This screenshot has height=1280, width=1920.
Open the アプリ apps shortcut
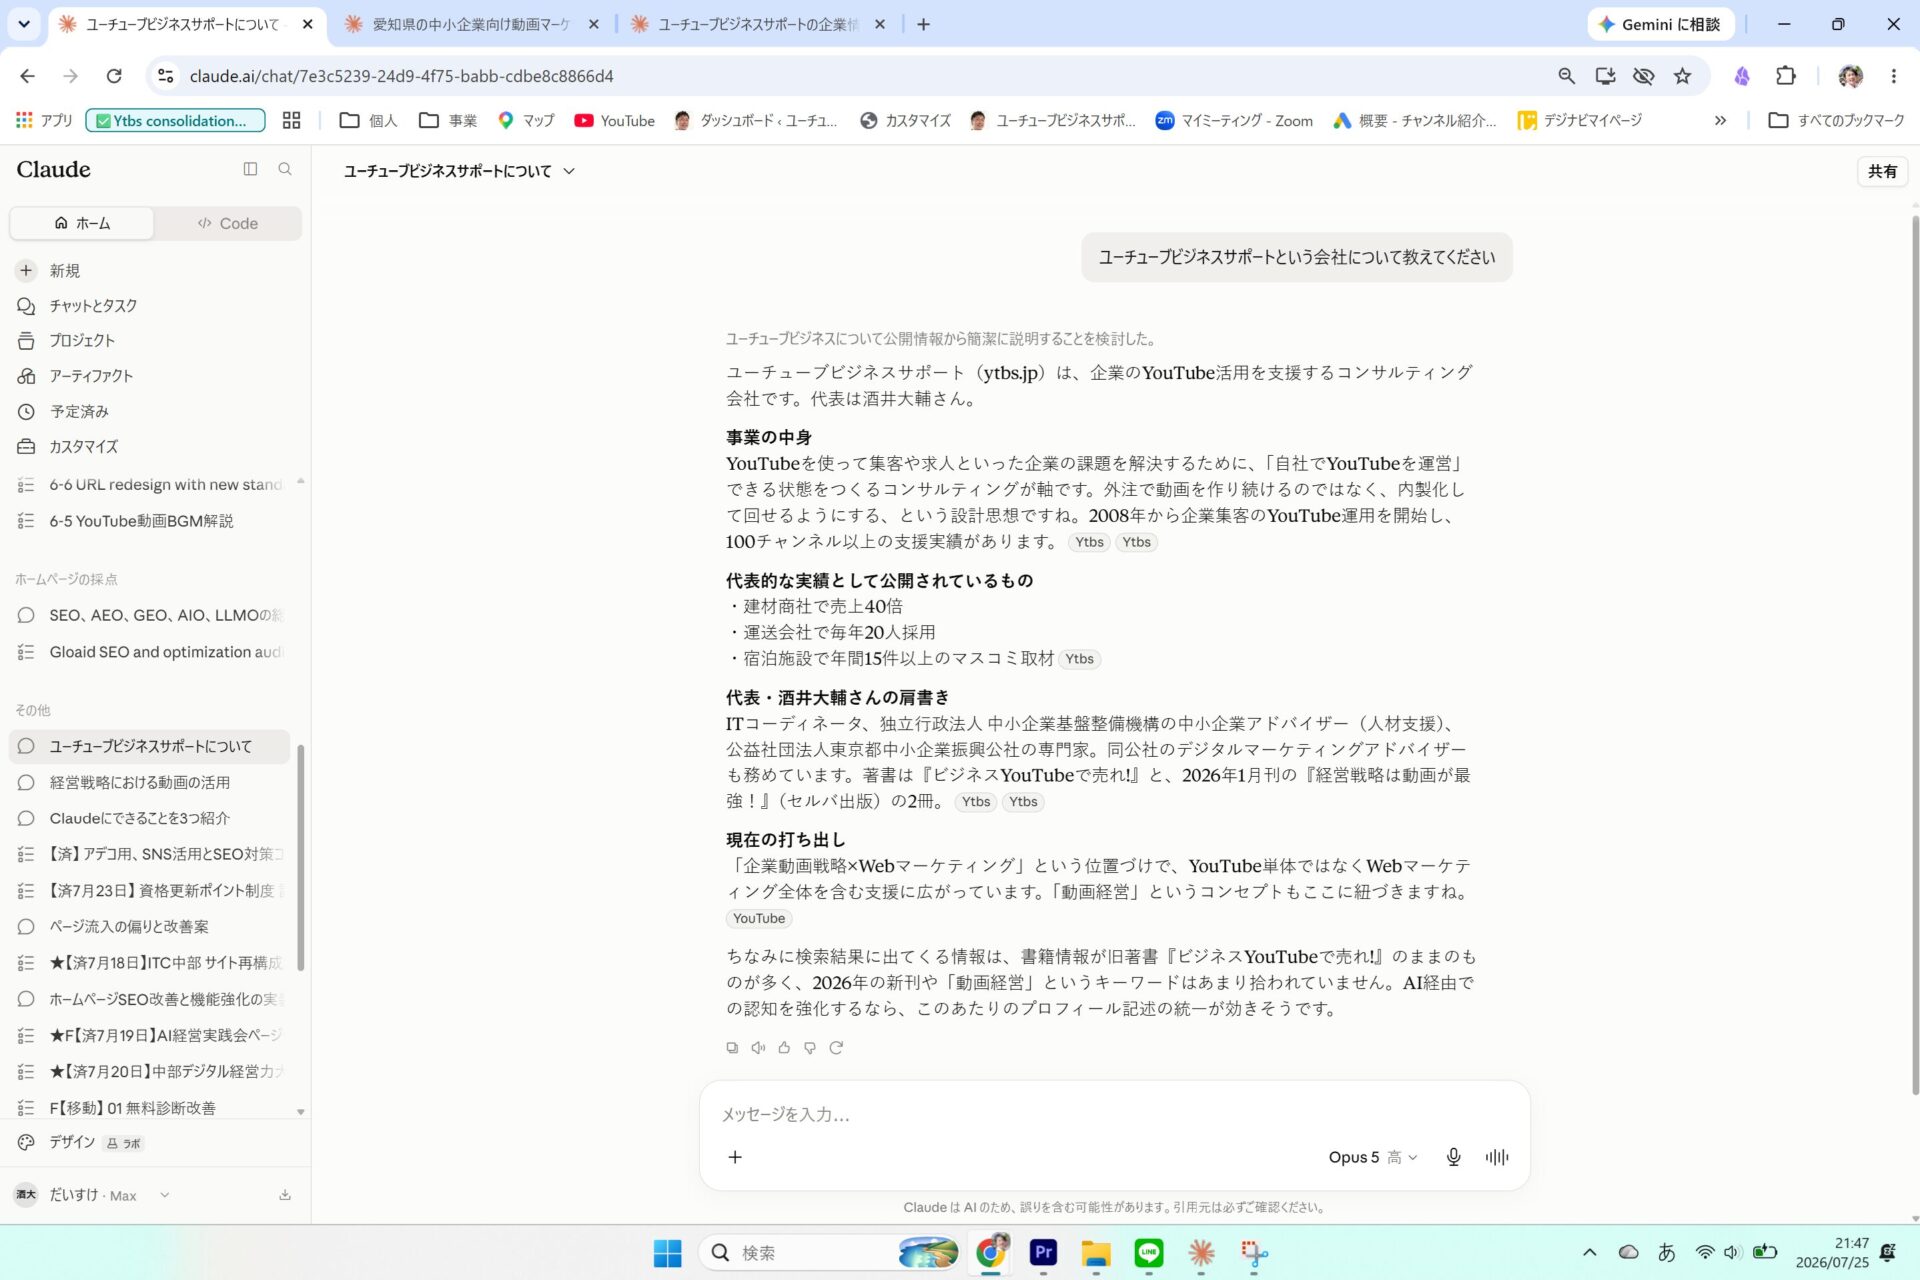(44, 121)
